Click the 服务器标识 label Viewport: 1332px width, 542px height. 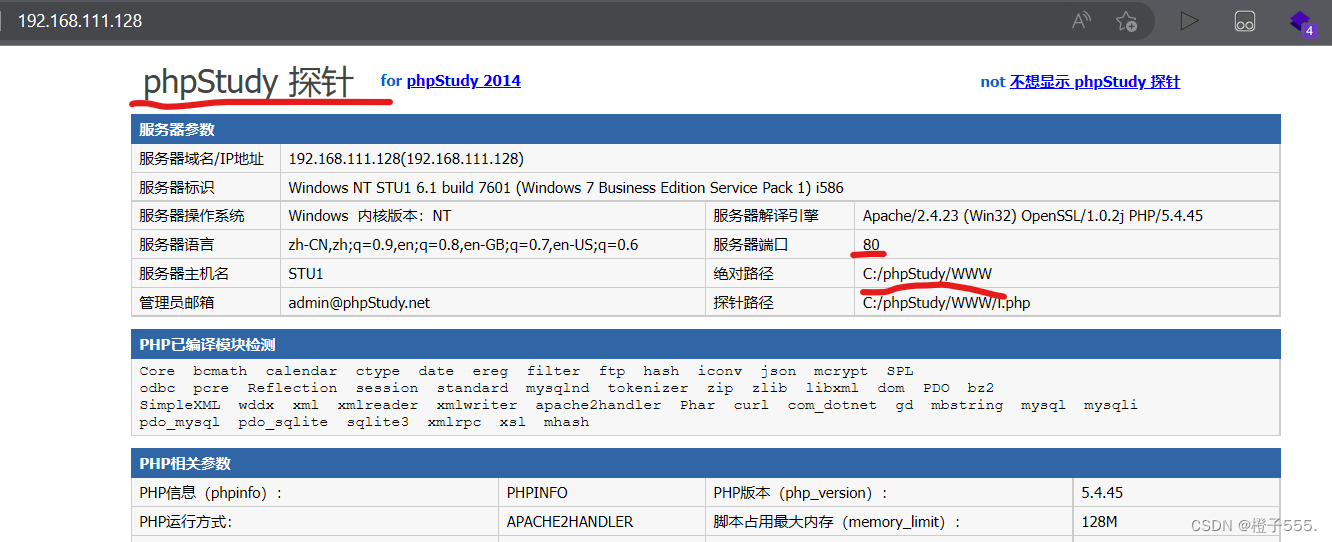click(176, 187)
